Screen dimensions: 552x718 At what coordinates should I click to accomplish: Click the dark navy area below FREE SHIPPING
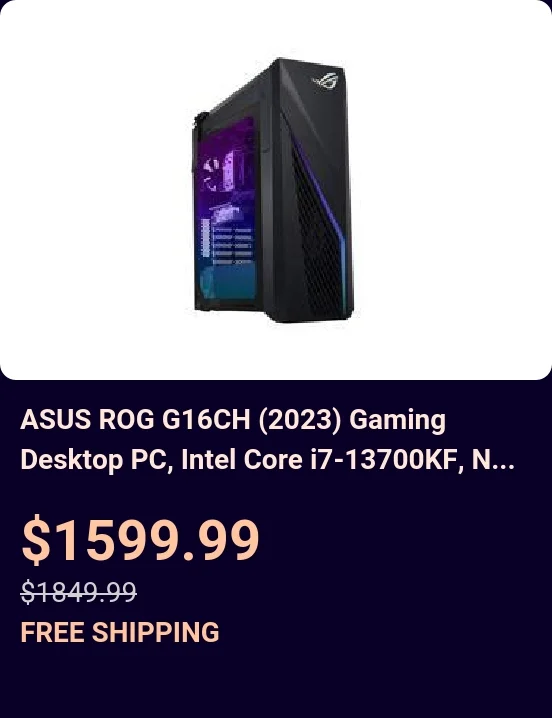coord(276,682)
